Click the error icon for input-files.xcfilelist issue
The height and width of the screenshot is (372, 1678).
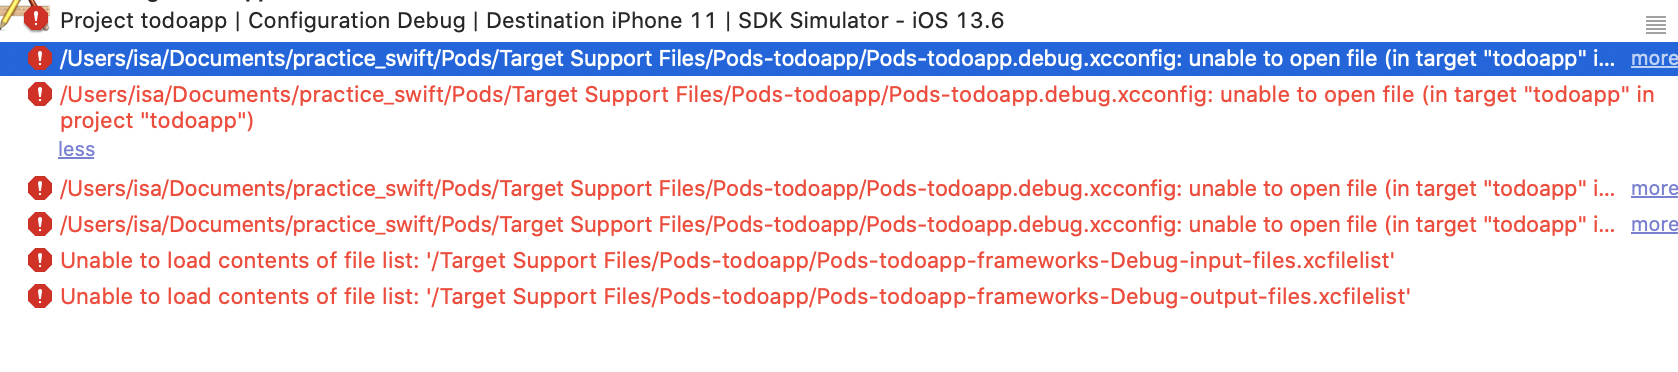(x=39, y=260)
